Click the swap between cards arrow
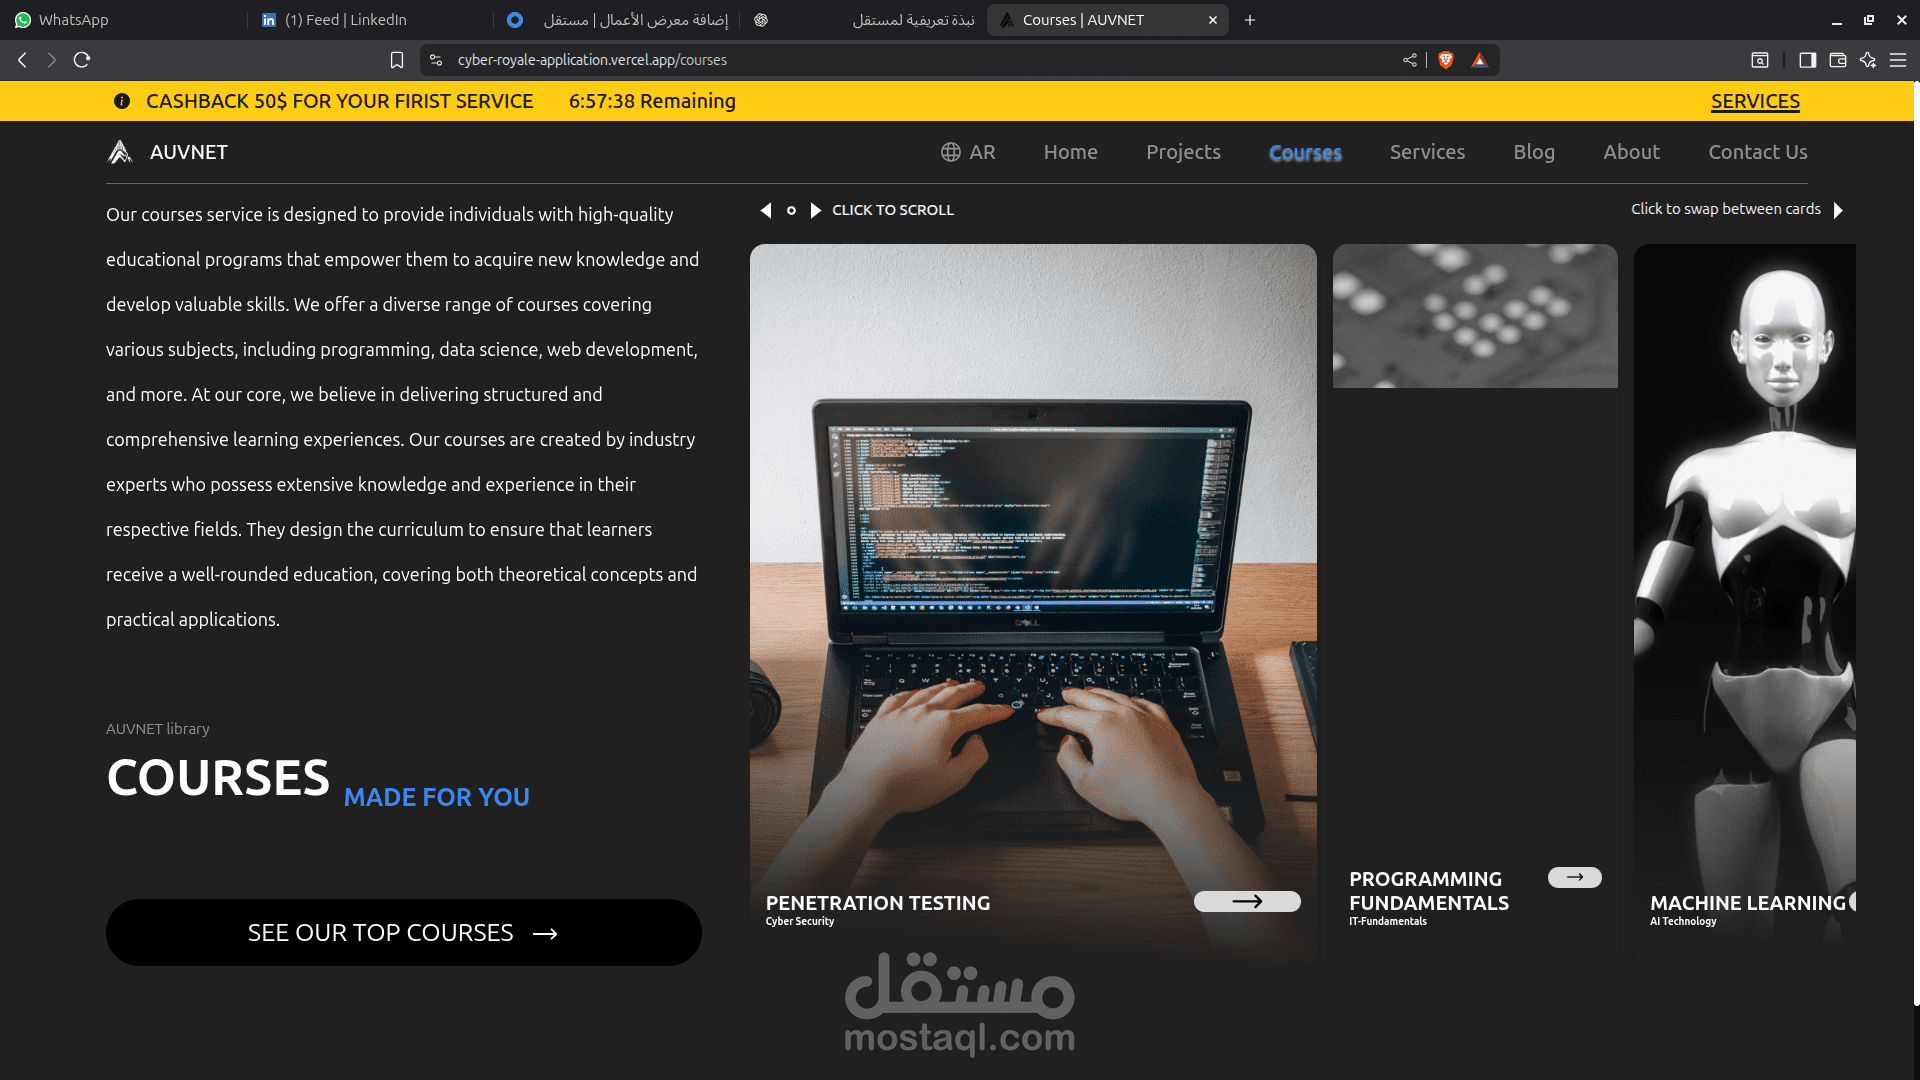 pyautogui.click(x=1838, y=210)
